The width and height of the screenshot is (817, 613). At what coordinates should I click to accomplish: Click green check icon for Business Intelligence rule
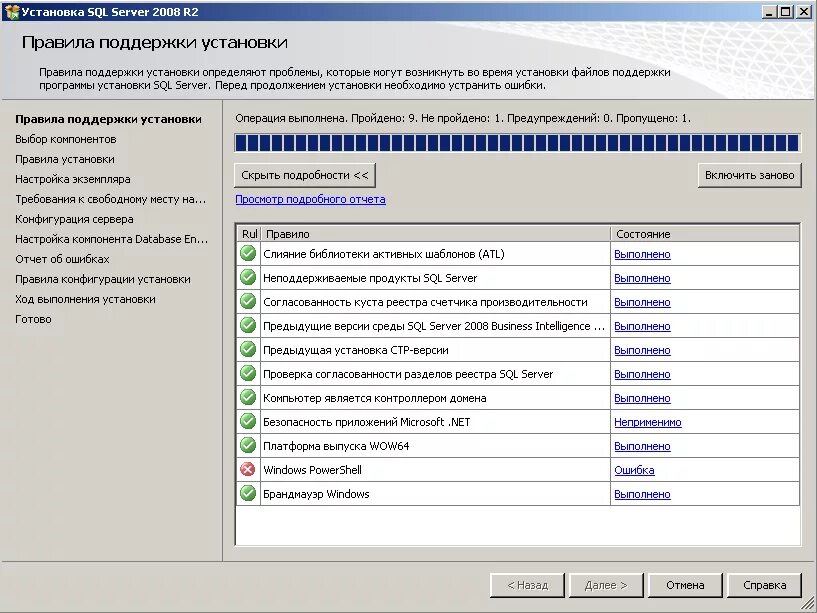(x=248, y=325)
